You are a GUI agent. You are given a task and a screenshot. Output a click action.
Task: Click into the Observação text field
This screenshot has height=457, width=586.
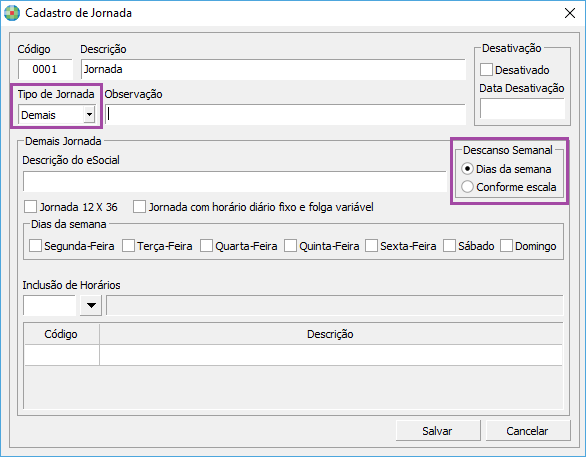coord(286,115)
